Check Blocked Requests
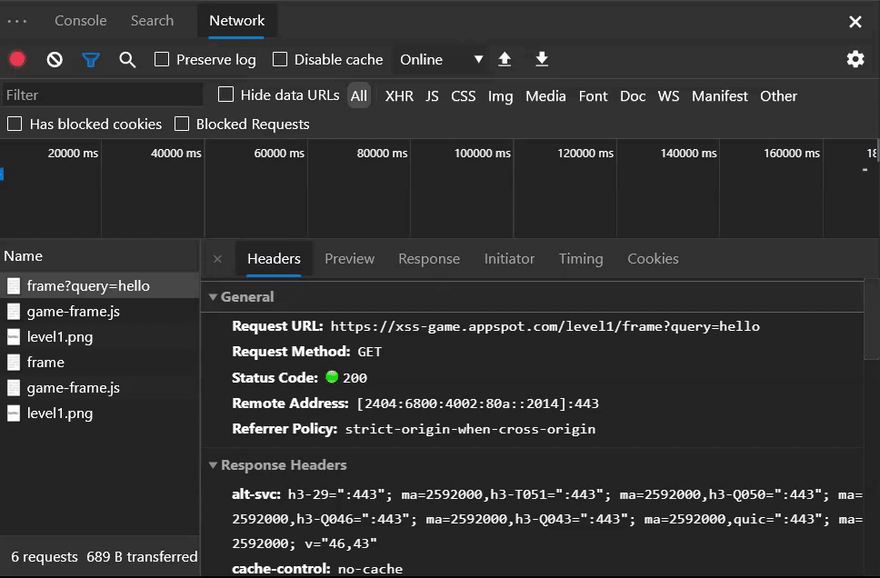This screenshot has width=880, height=578. tap(181, 123)
